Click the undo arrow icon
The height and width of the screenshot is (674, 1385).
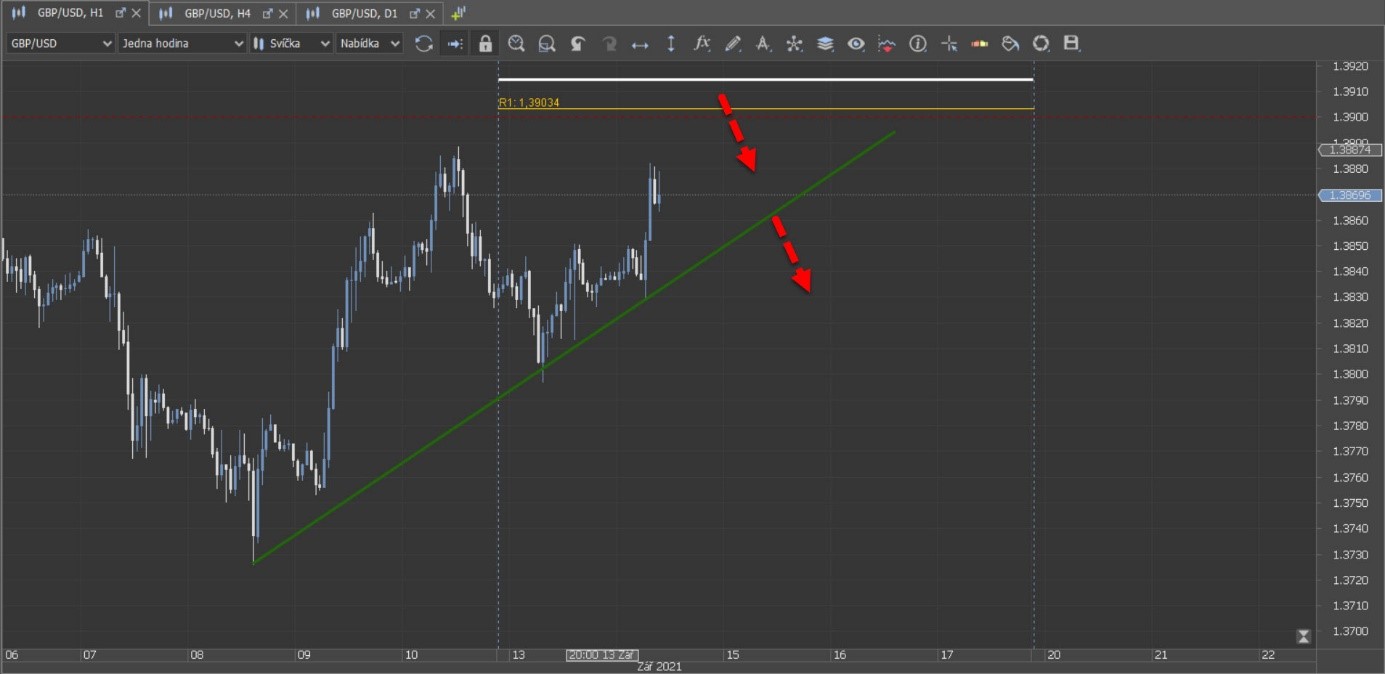(x=578, y=43)
